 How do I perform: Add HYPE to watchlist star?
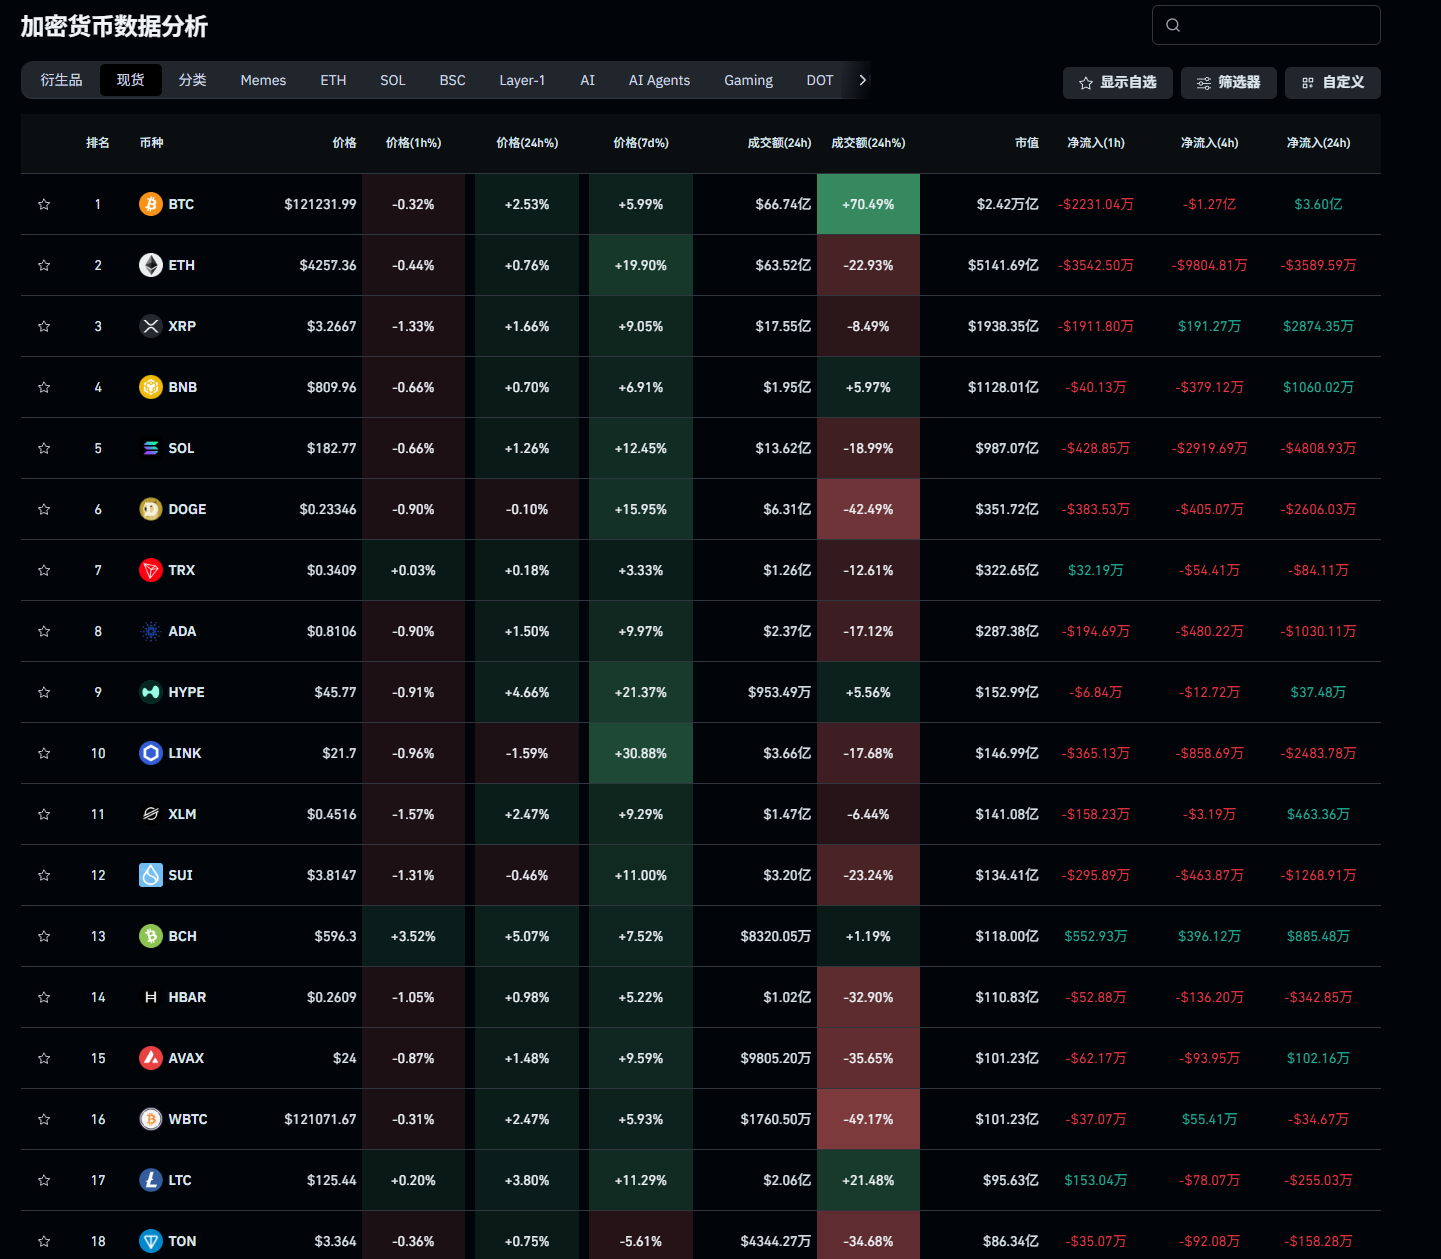click(x=44, y=692)
